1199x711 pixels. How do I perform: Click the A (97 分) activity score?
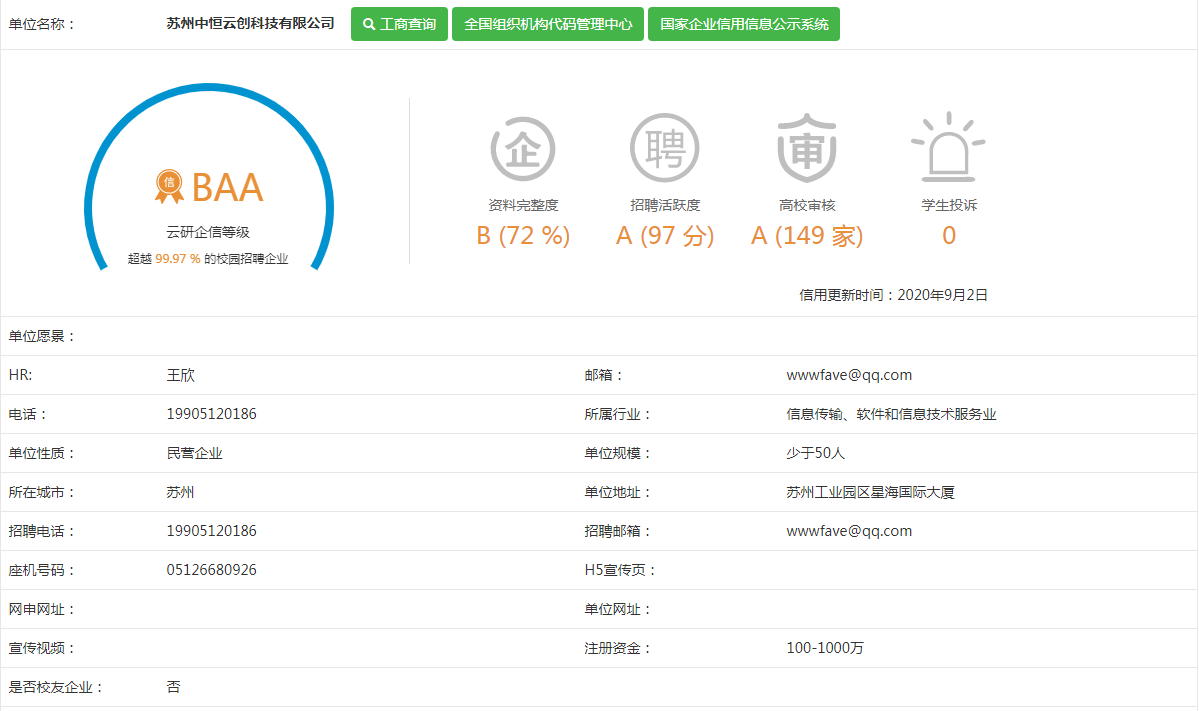[x=665, y=236]
